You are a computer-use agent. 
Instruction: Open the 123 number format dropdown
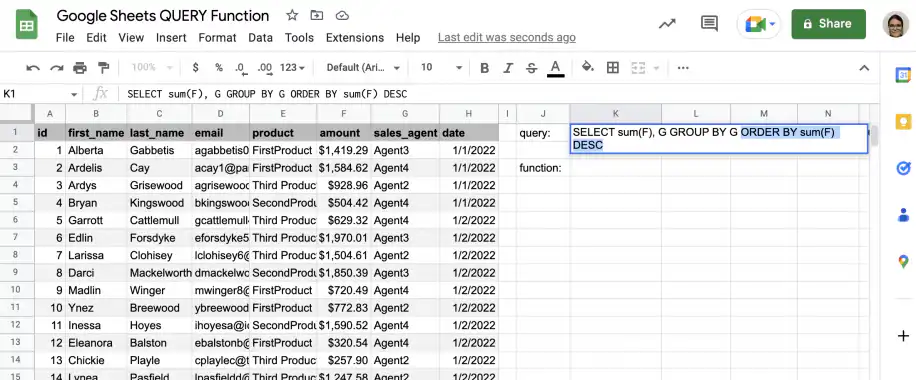(292, 68)
